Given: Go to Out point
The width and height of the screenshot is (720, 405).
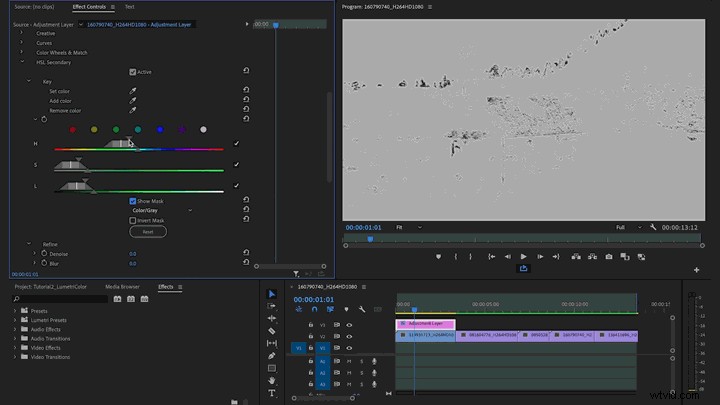Looking at the screenshot, I should coord(556,257).
